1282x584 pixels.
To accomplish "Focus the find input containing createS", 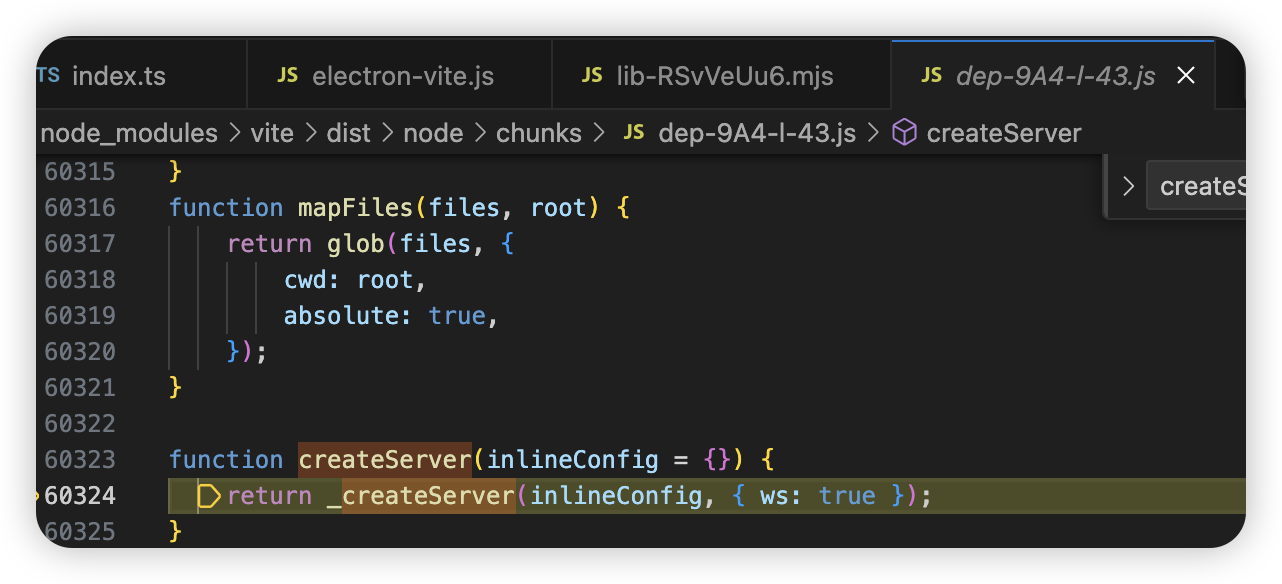I will (x=1196, y=186).
